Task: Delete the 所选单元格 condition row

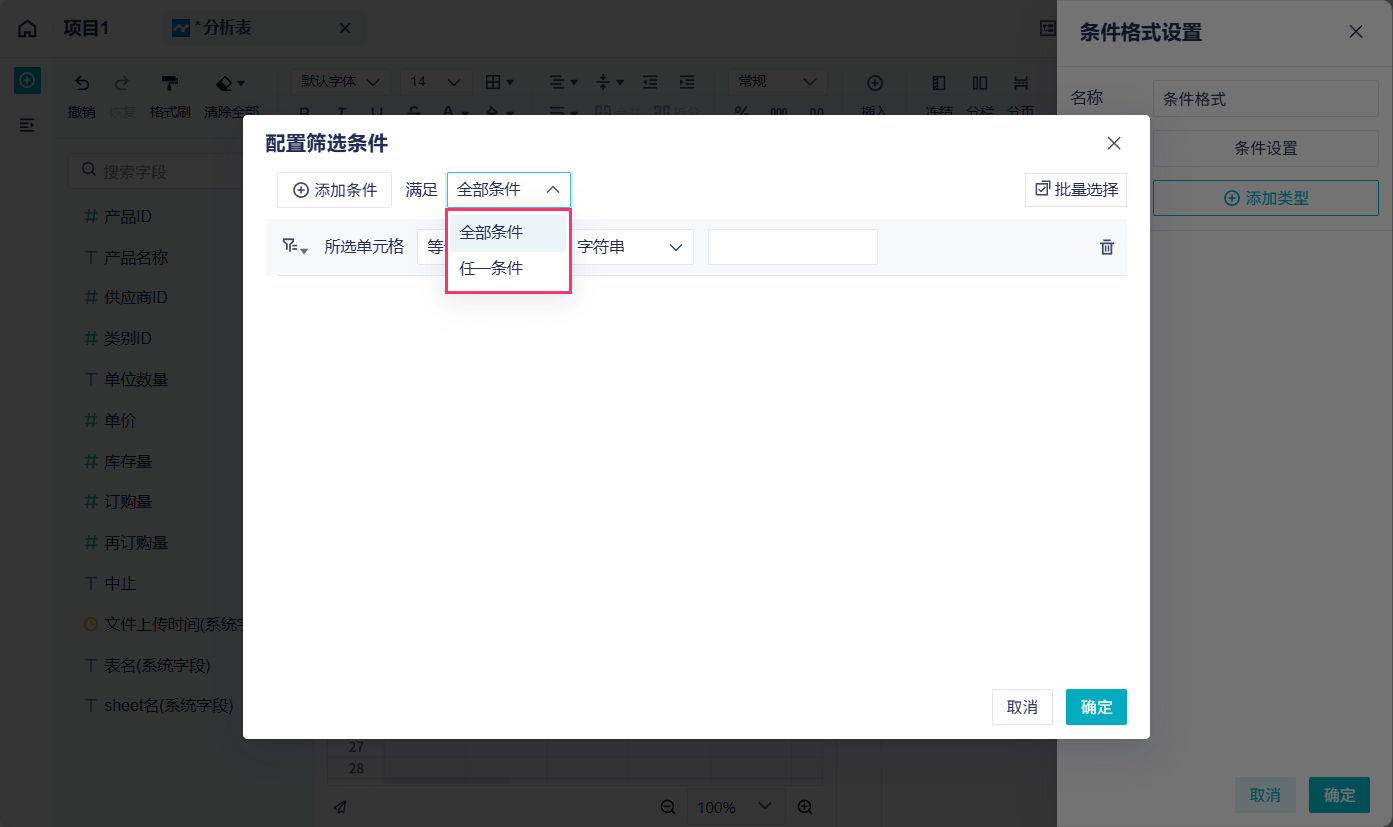Action: (x=1107, y=247)
